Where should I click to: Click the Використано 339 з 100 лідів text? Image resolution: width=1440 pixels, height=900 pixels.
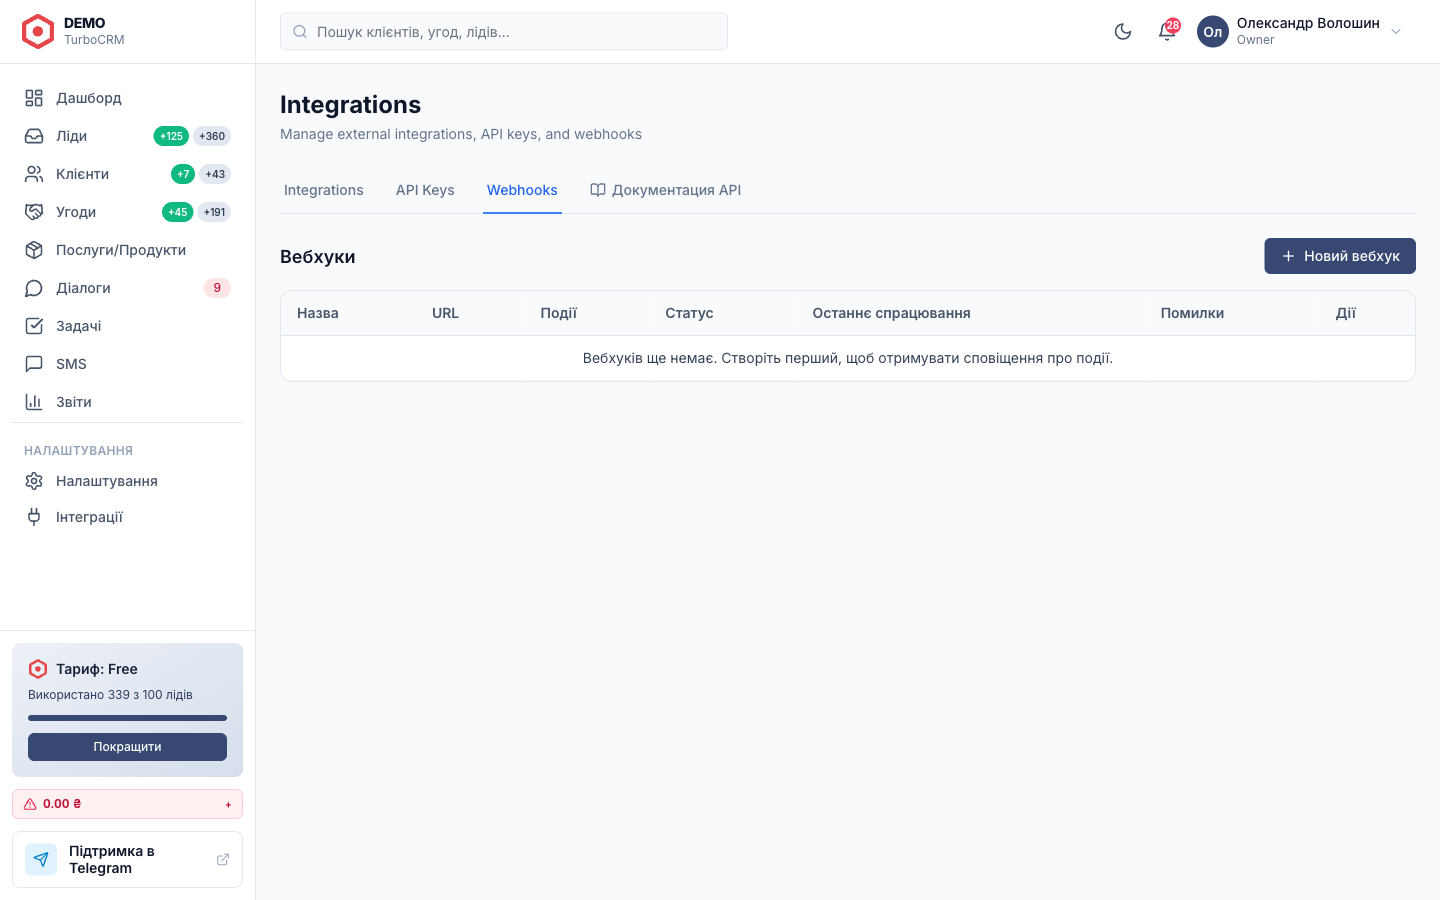click(110, 695)
